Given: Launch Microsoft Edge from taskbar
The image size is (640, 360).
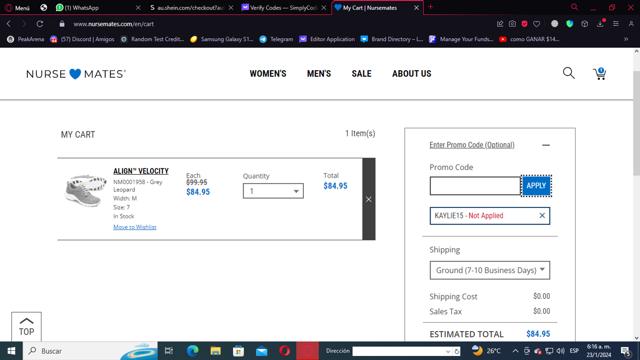Looking at the screenshot, I should point(192,351).
